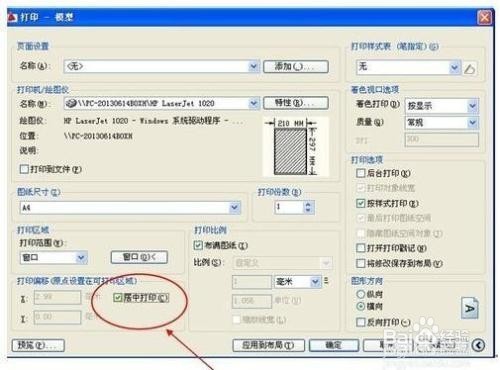Click the printer location text \\PC-20130614BOXN

point(98,136)
